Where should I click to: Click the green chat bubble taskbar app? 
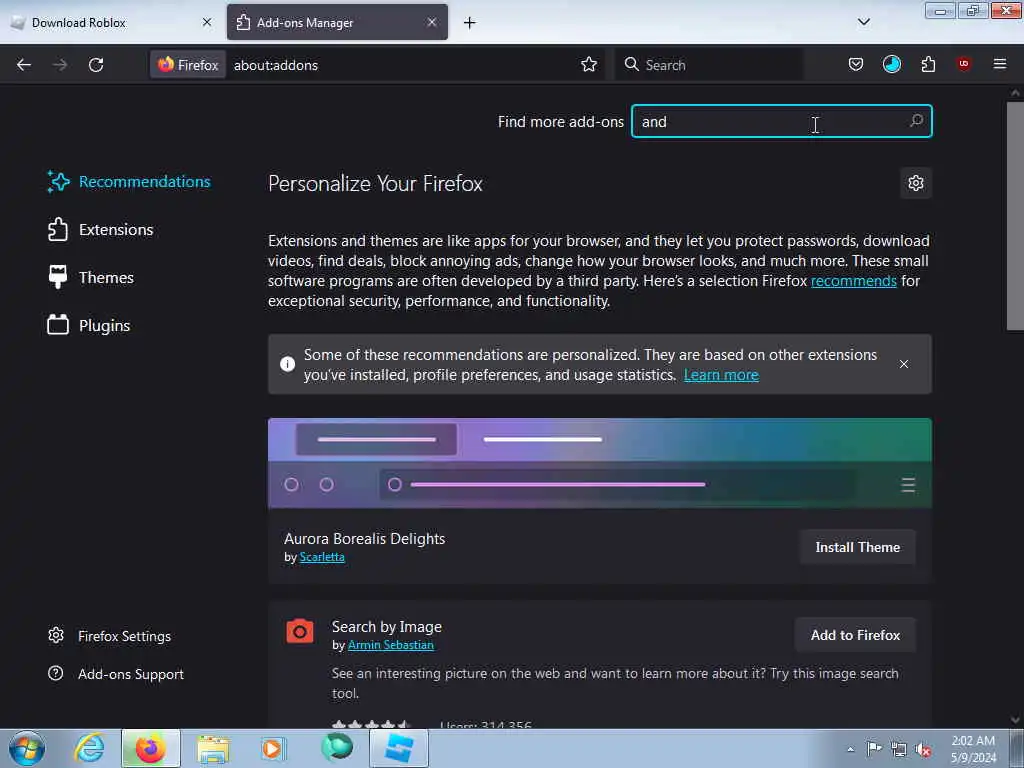[337, 748]
